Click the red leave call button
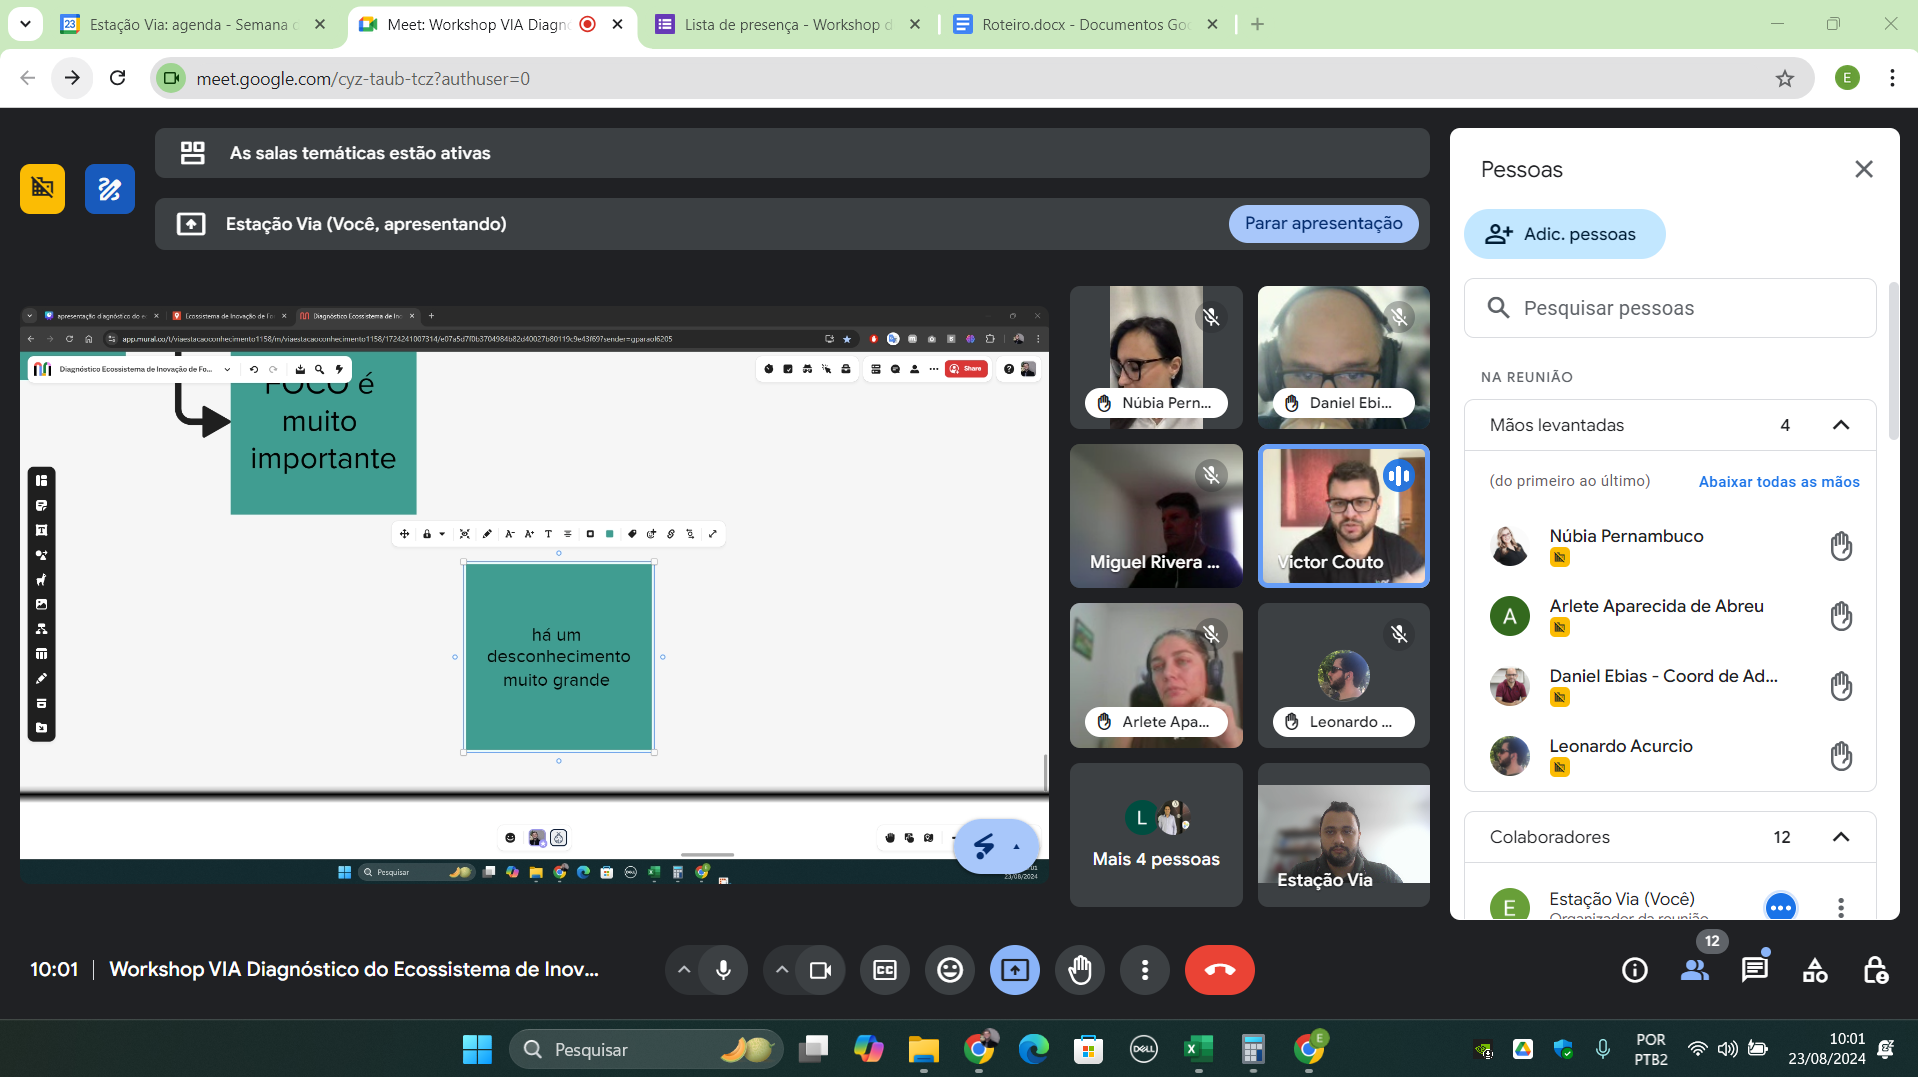This screenshot has height=1077, width=1918. coord(1219,970)
